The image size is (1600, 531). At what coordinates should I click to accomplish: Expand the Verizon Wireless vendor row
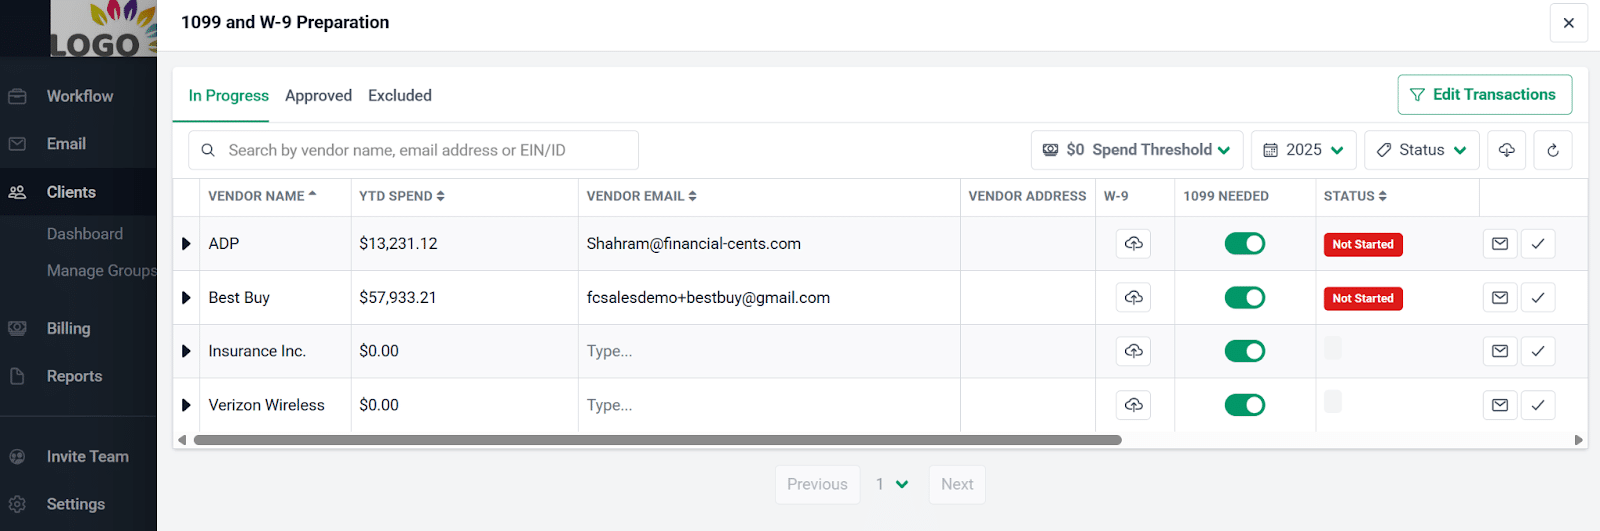[x=186, y=405]
